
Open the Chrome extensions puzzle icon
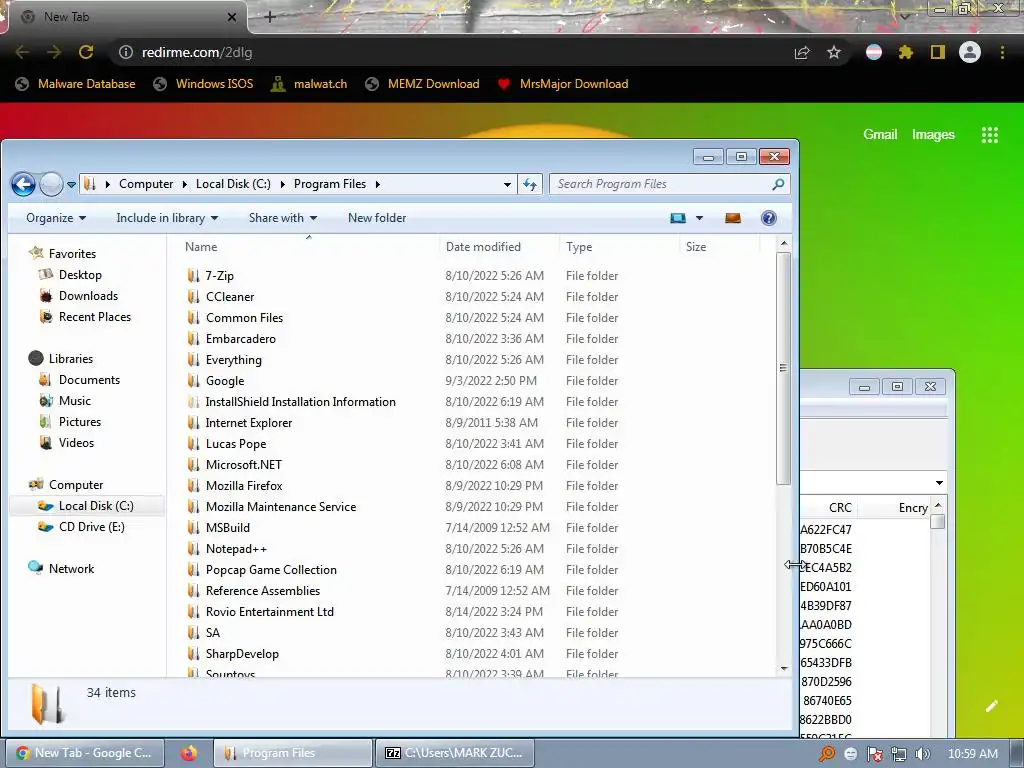[905, 52]
